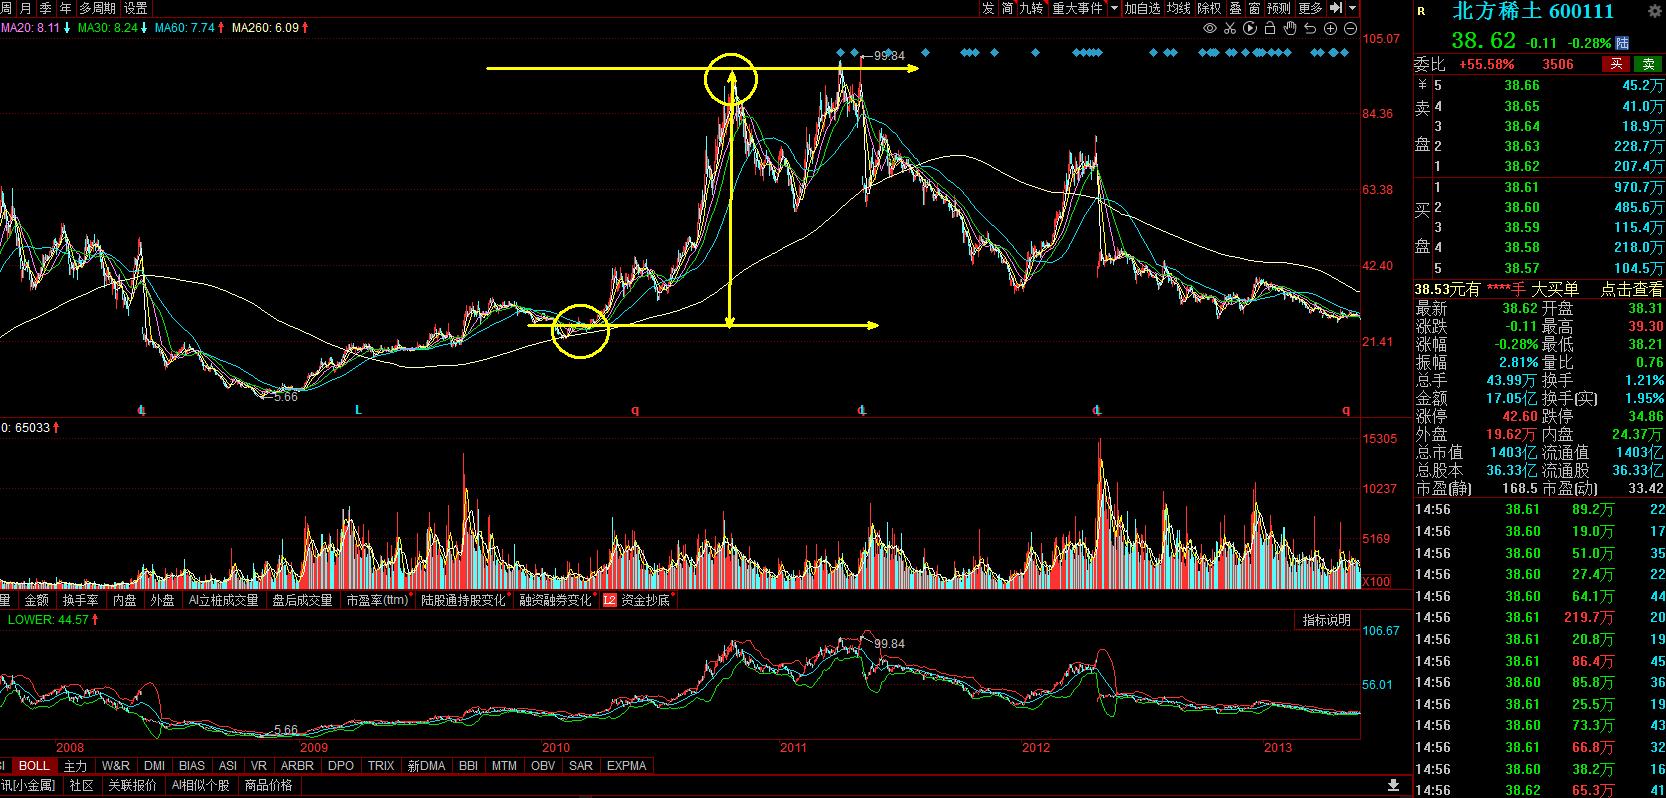Viewport: 1666px width, 798px height.
Task: Zoom out with the minus circle icon
Action: (1350, 28)
